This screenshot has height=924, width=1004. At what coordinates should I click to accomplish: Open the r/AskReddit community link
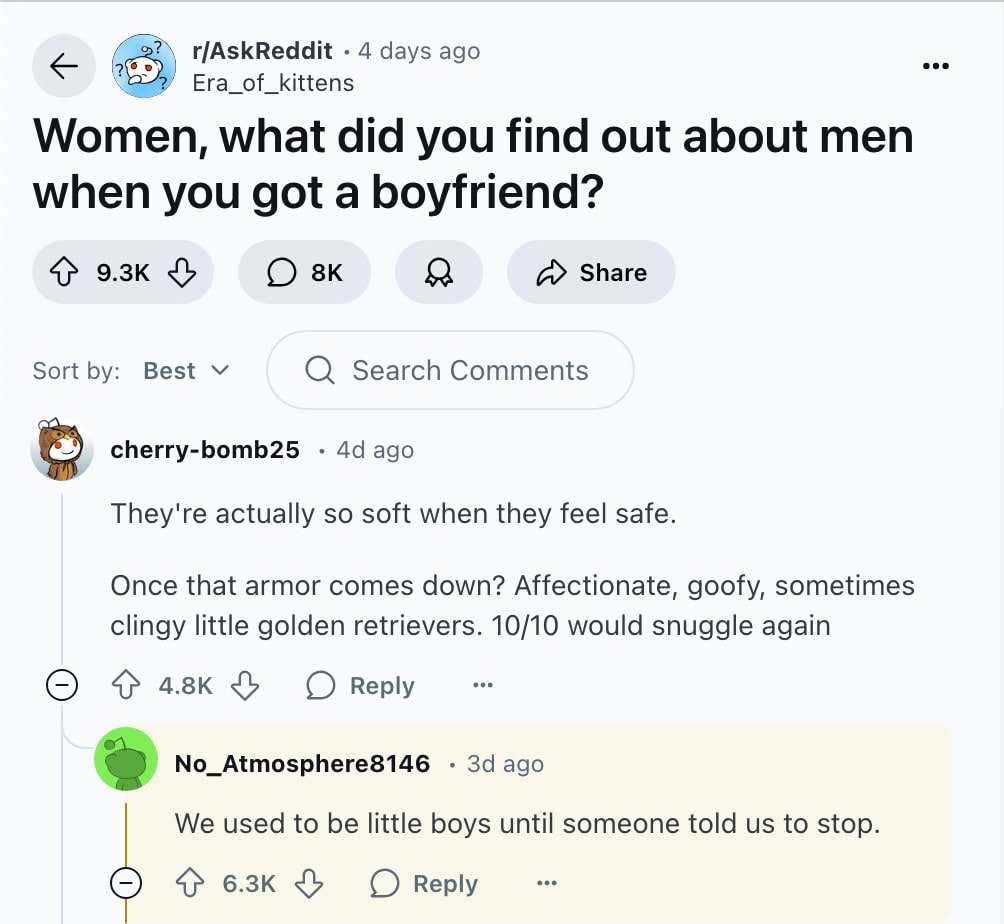point(262,51)
